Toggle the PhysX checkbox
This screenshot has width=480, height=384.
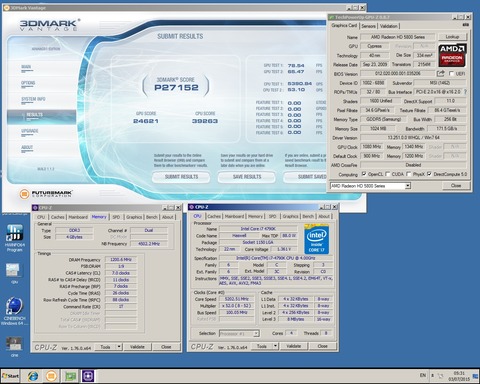point(409,174)
